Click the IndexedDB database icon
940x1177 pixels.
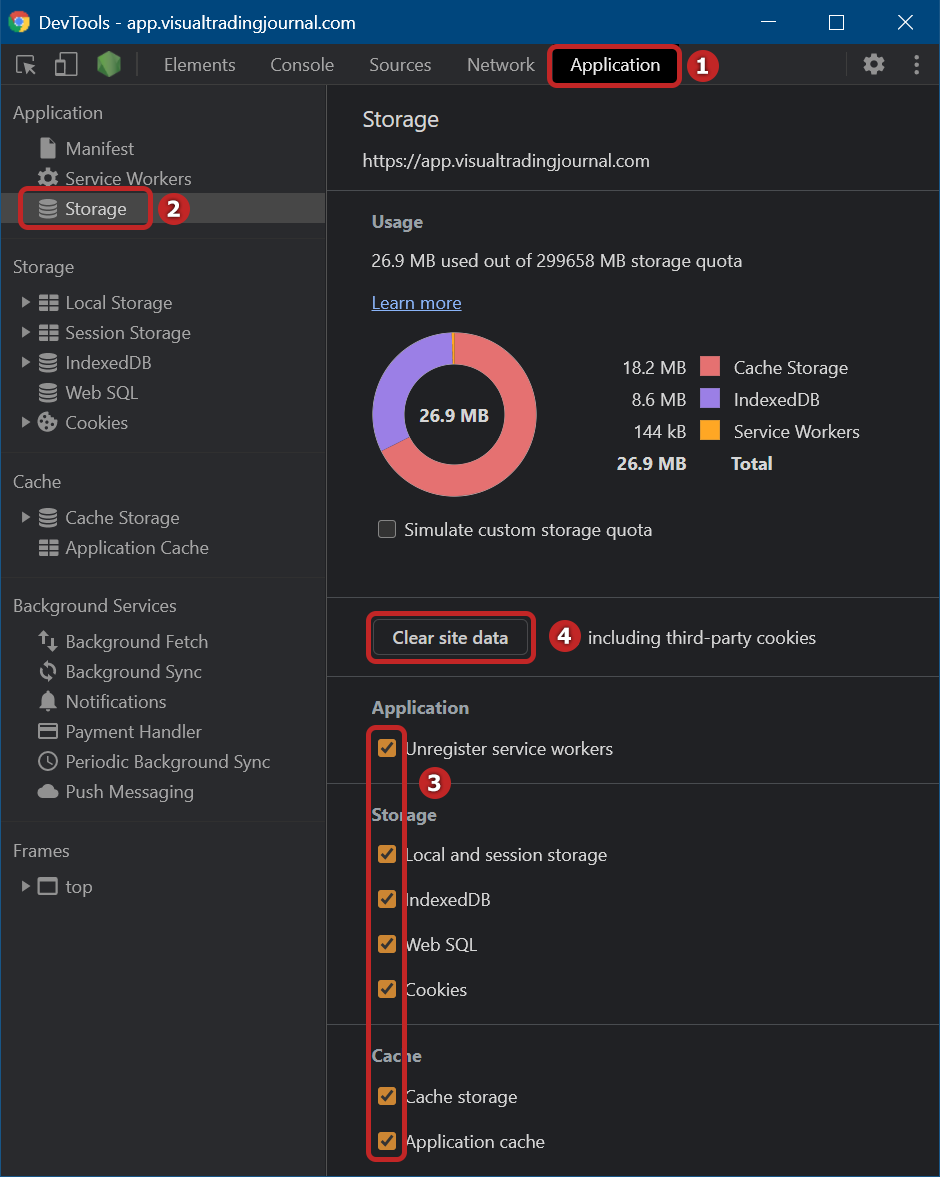pos(48,363)
